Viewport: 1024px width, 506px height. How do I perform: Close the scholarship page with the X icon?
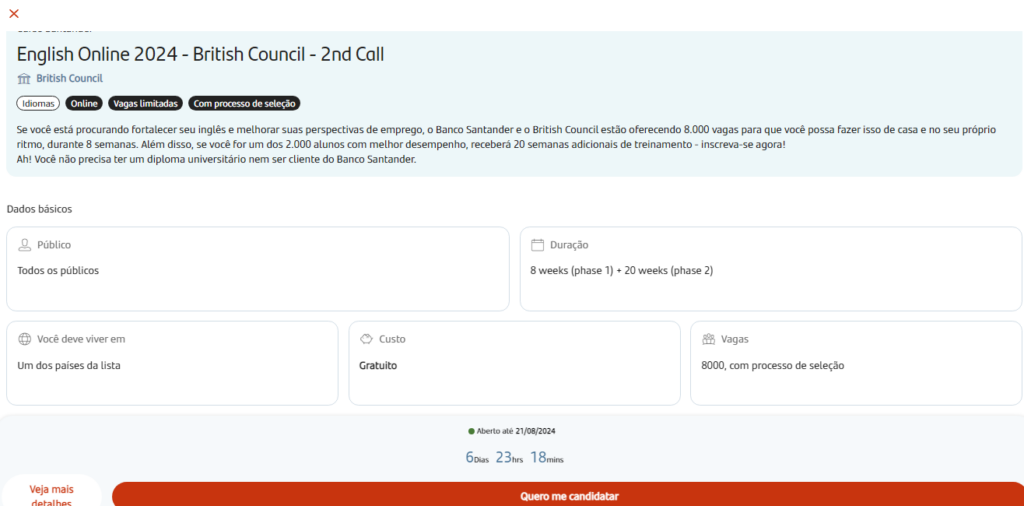point(14,13)
